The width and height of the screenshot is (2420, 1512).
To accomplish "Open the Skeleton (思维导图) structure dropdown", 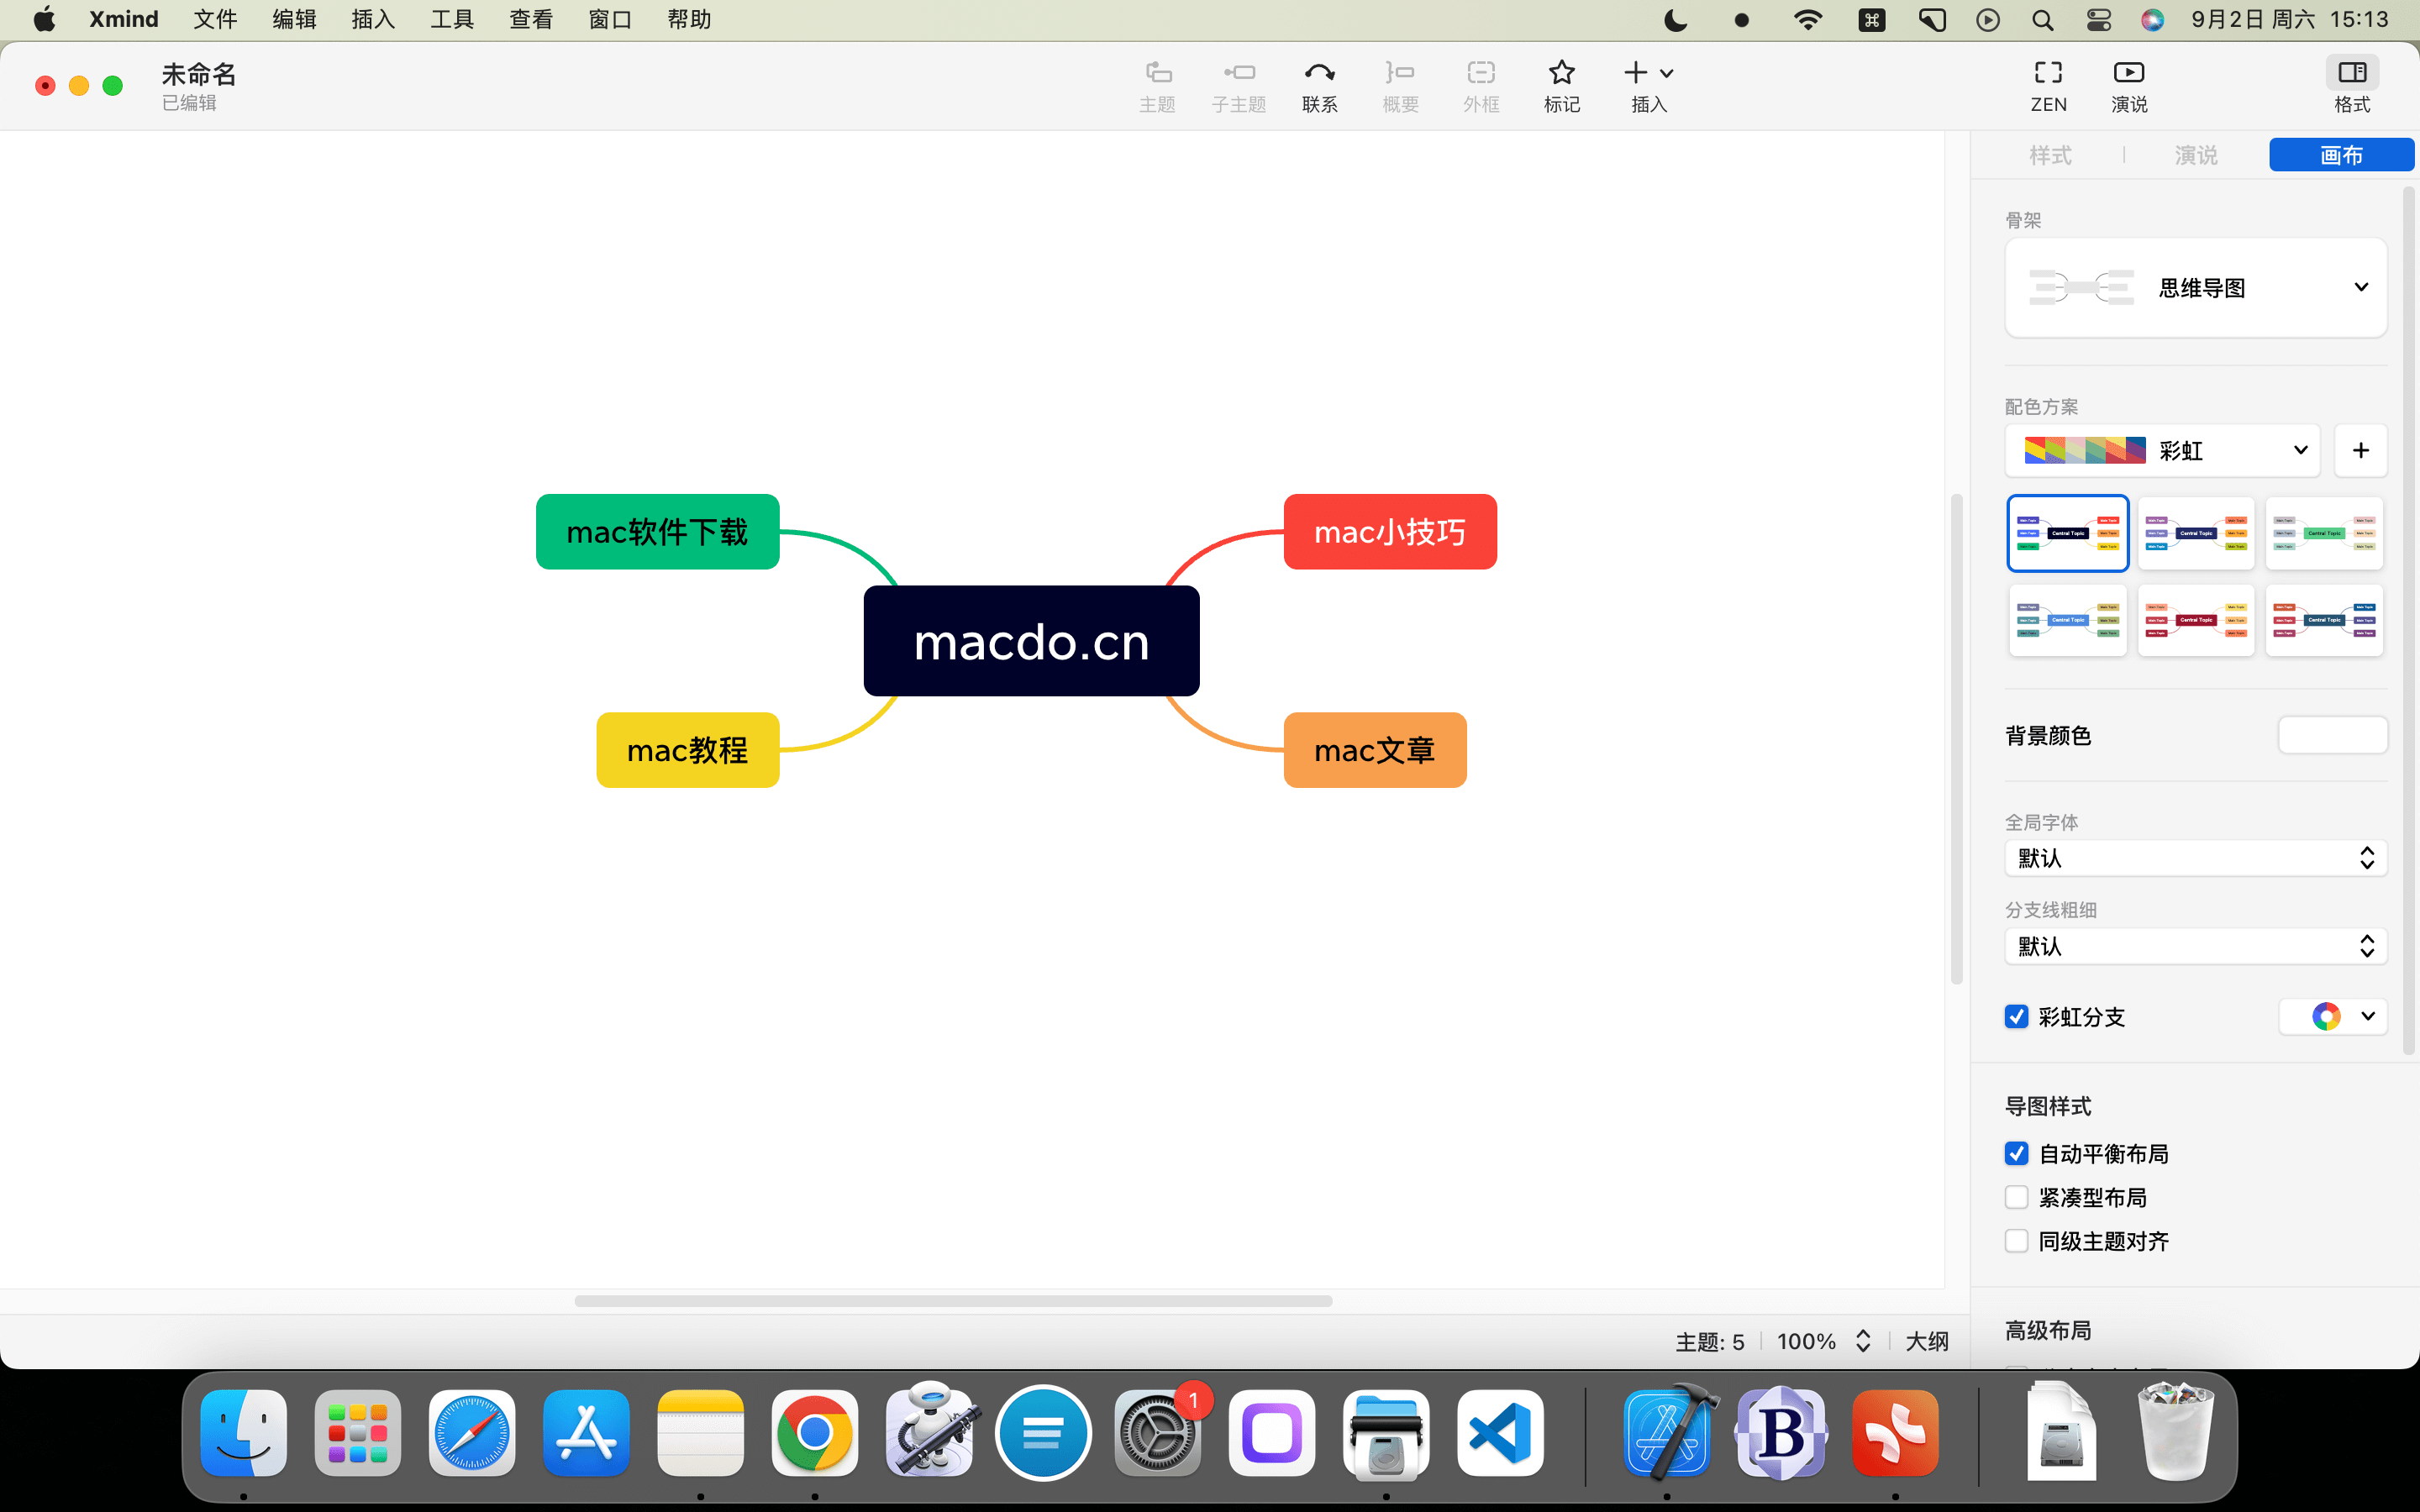I will click(x=2195, y=287).
